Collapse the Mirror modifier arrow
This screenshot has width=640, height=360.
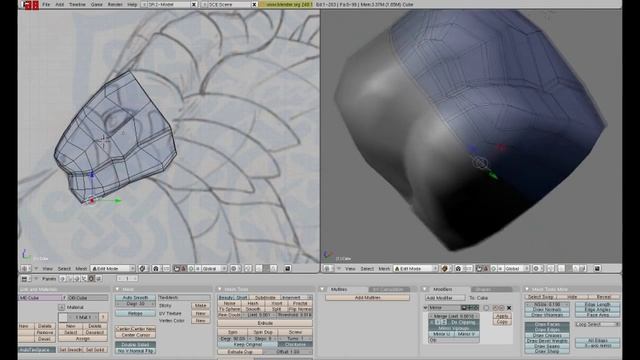tap(426, 308)
